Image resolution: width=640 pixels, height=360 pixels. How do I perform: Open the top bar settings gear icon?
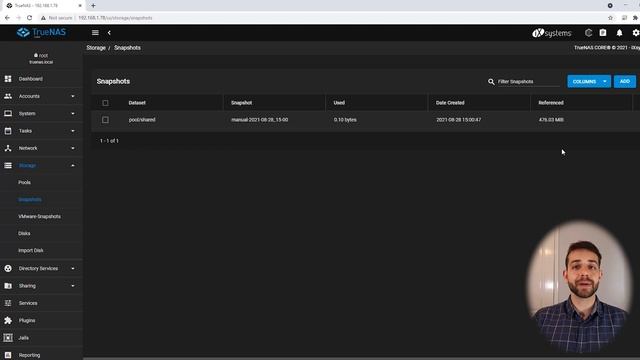pos(636,33)
